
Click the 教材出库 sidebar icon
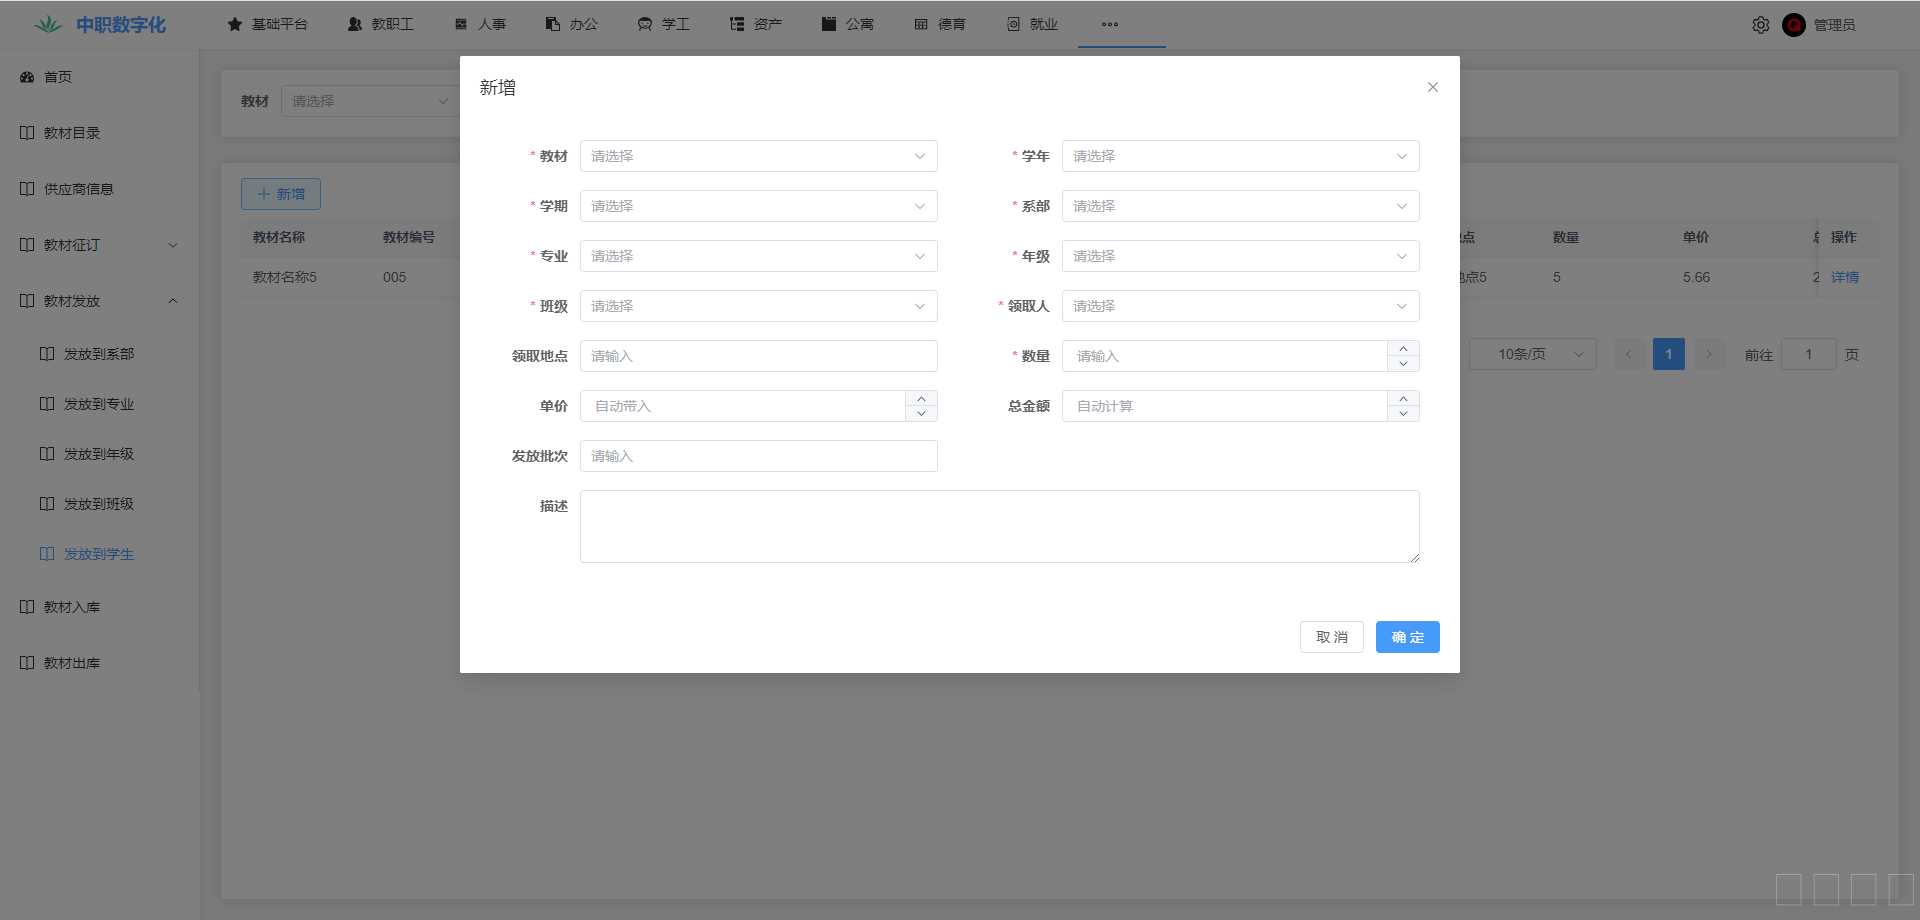click(x=27, y=663)
